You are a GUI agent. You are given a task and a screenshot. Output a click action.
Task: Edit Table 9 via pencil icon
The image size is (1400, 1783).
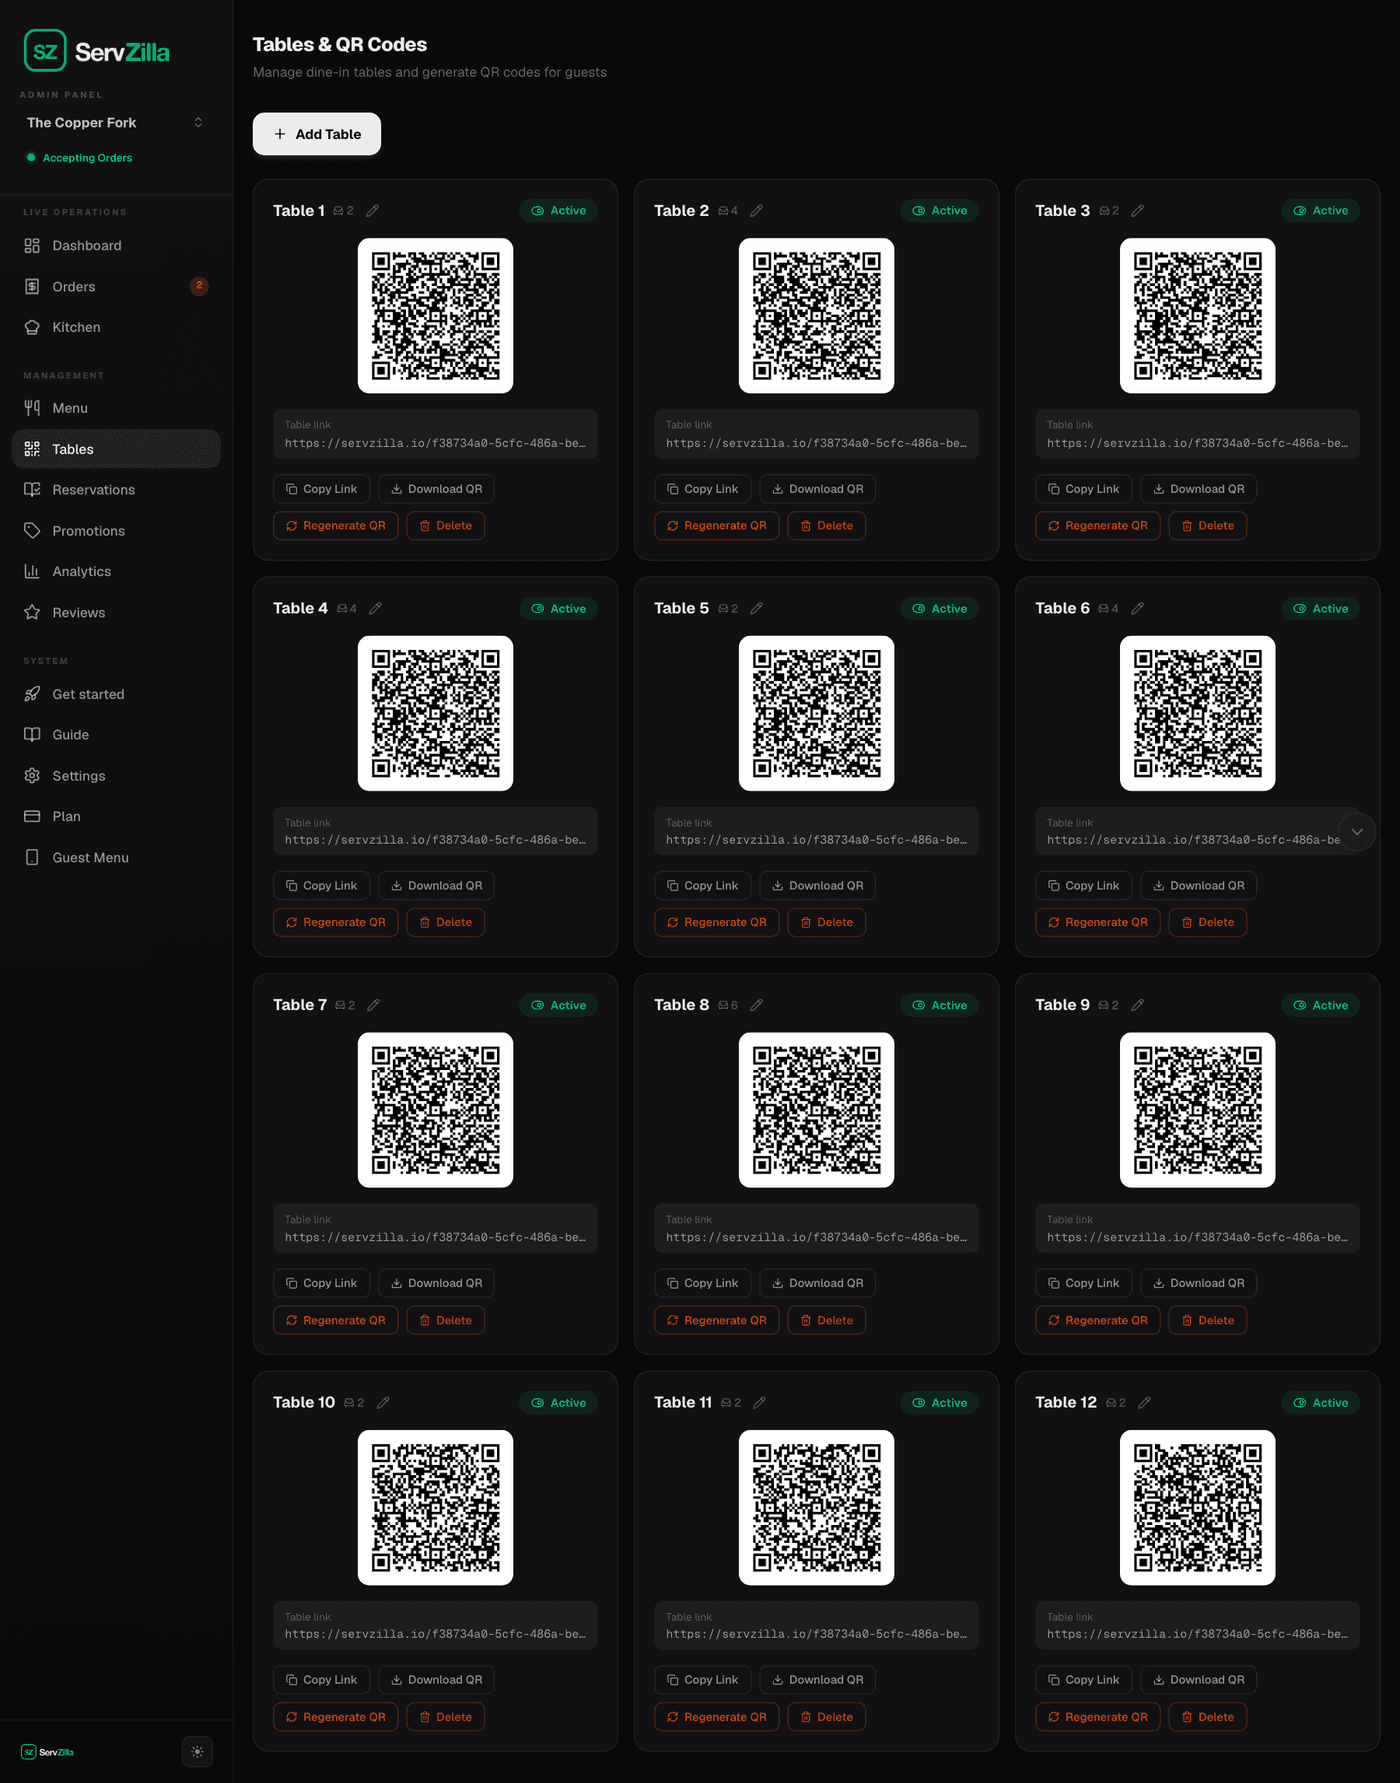pos(1138,1005)
